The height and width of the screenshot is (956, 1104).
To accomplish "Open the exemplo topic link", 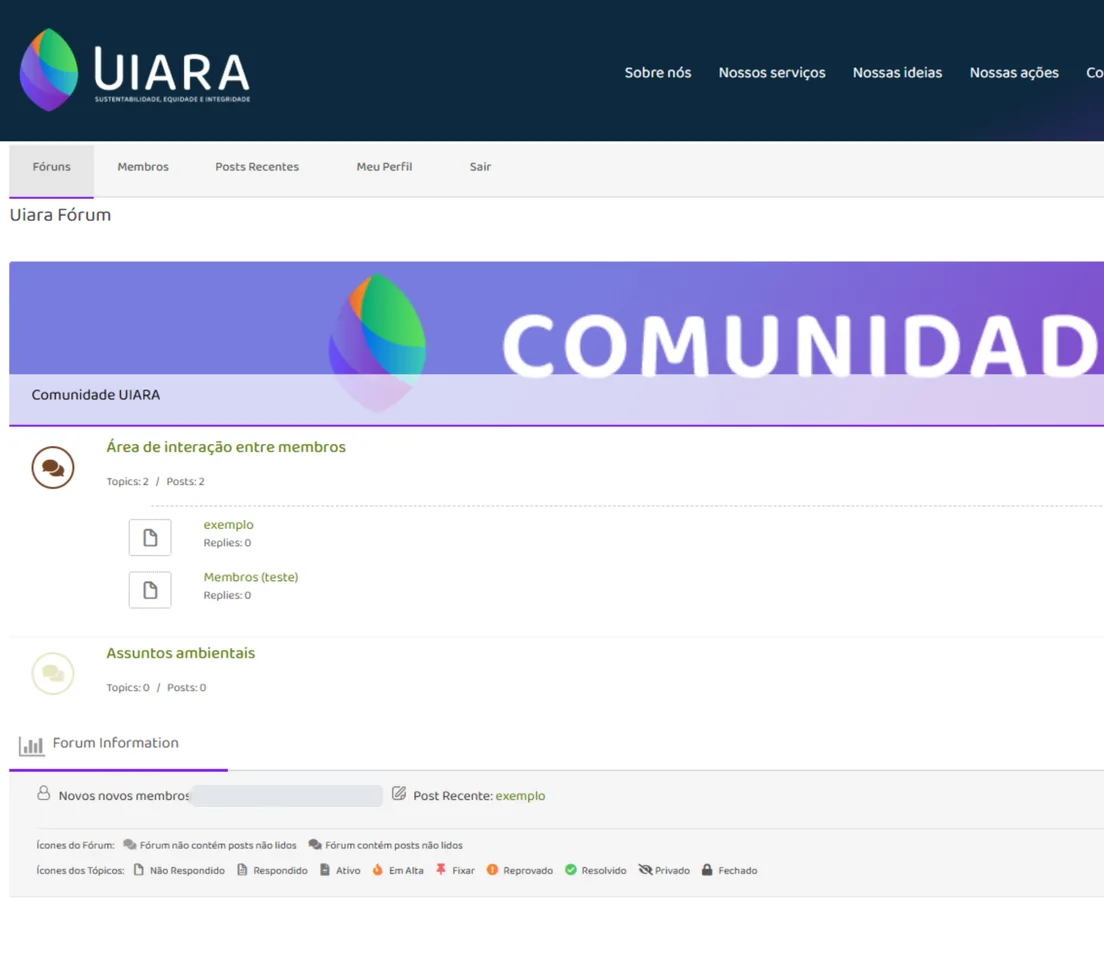I will (x=228, y=524).
